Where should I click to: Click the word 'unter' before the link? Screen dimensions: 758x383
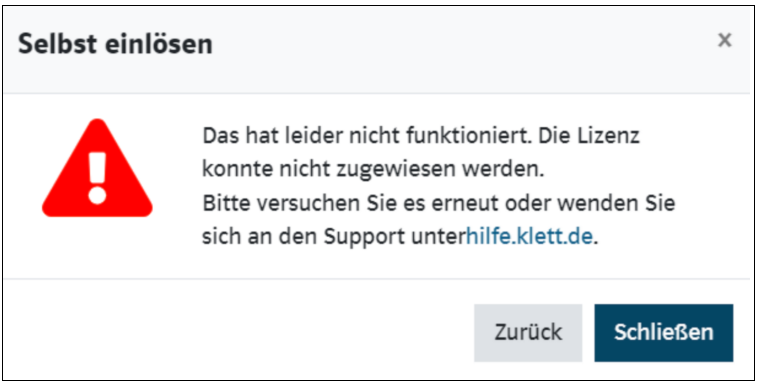[438, 237]
